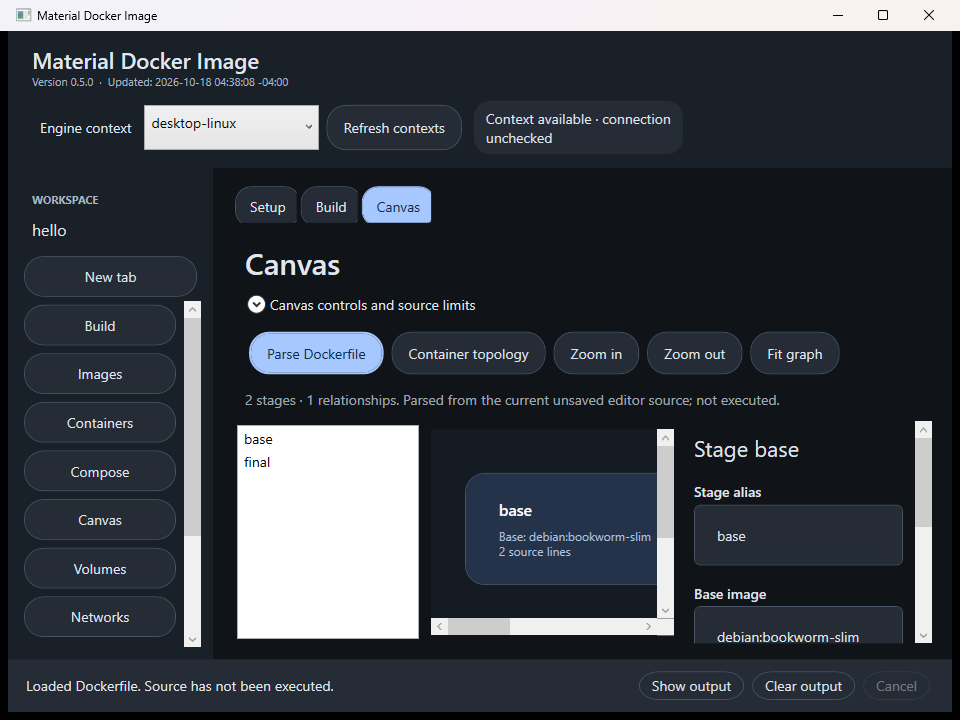The width and height of the screenshot is (960, 720).
Task: Click the Container topology button
Action: [468, 354]
